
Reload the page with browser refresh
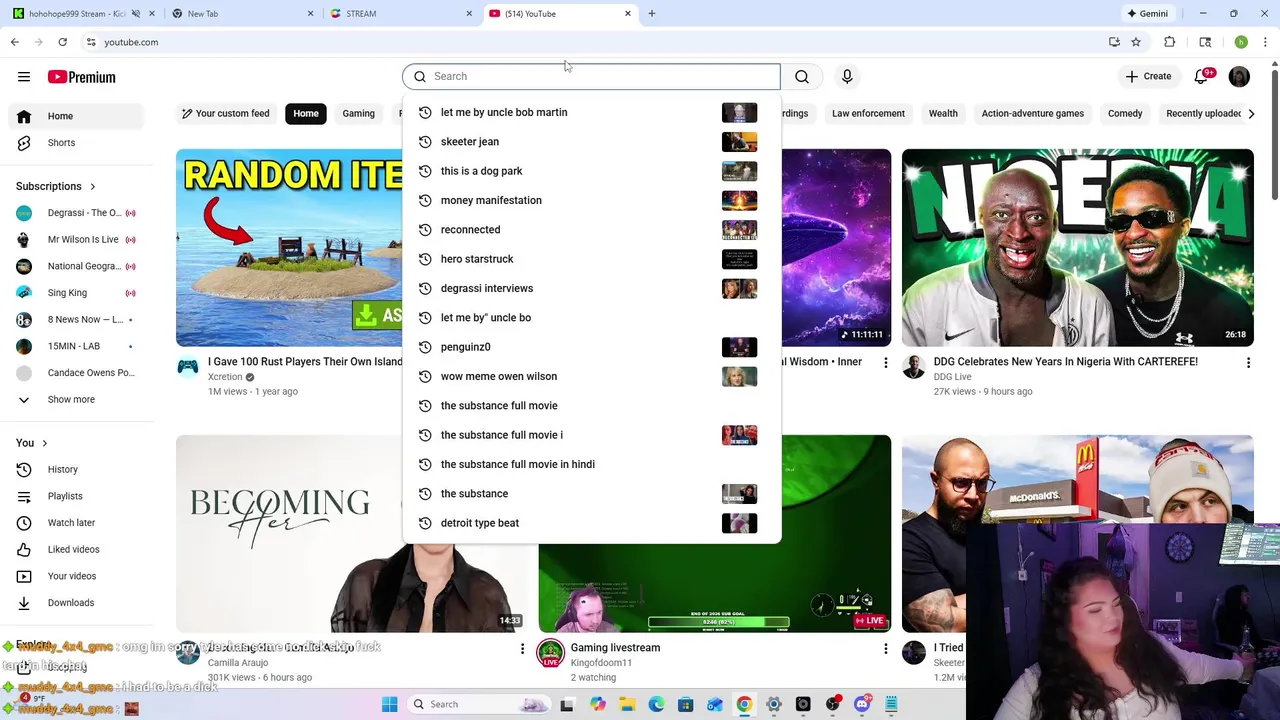(x=62, y=42)
